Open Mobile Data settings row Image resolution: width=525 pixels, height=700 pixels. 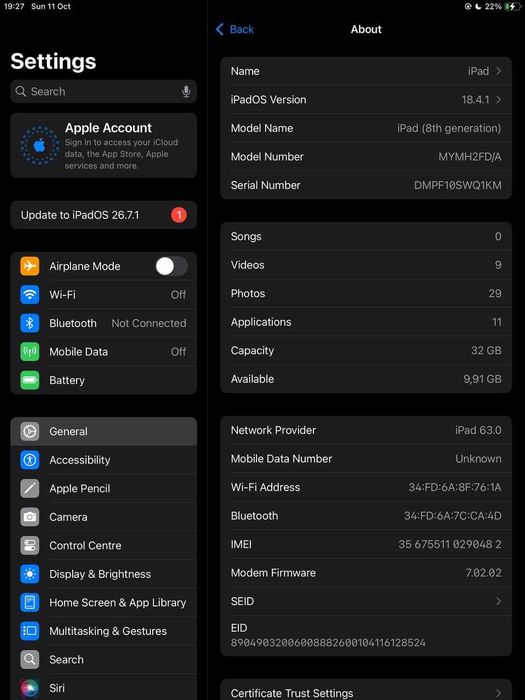(104, 352)
